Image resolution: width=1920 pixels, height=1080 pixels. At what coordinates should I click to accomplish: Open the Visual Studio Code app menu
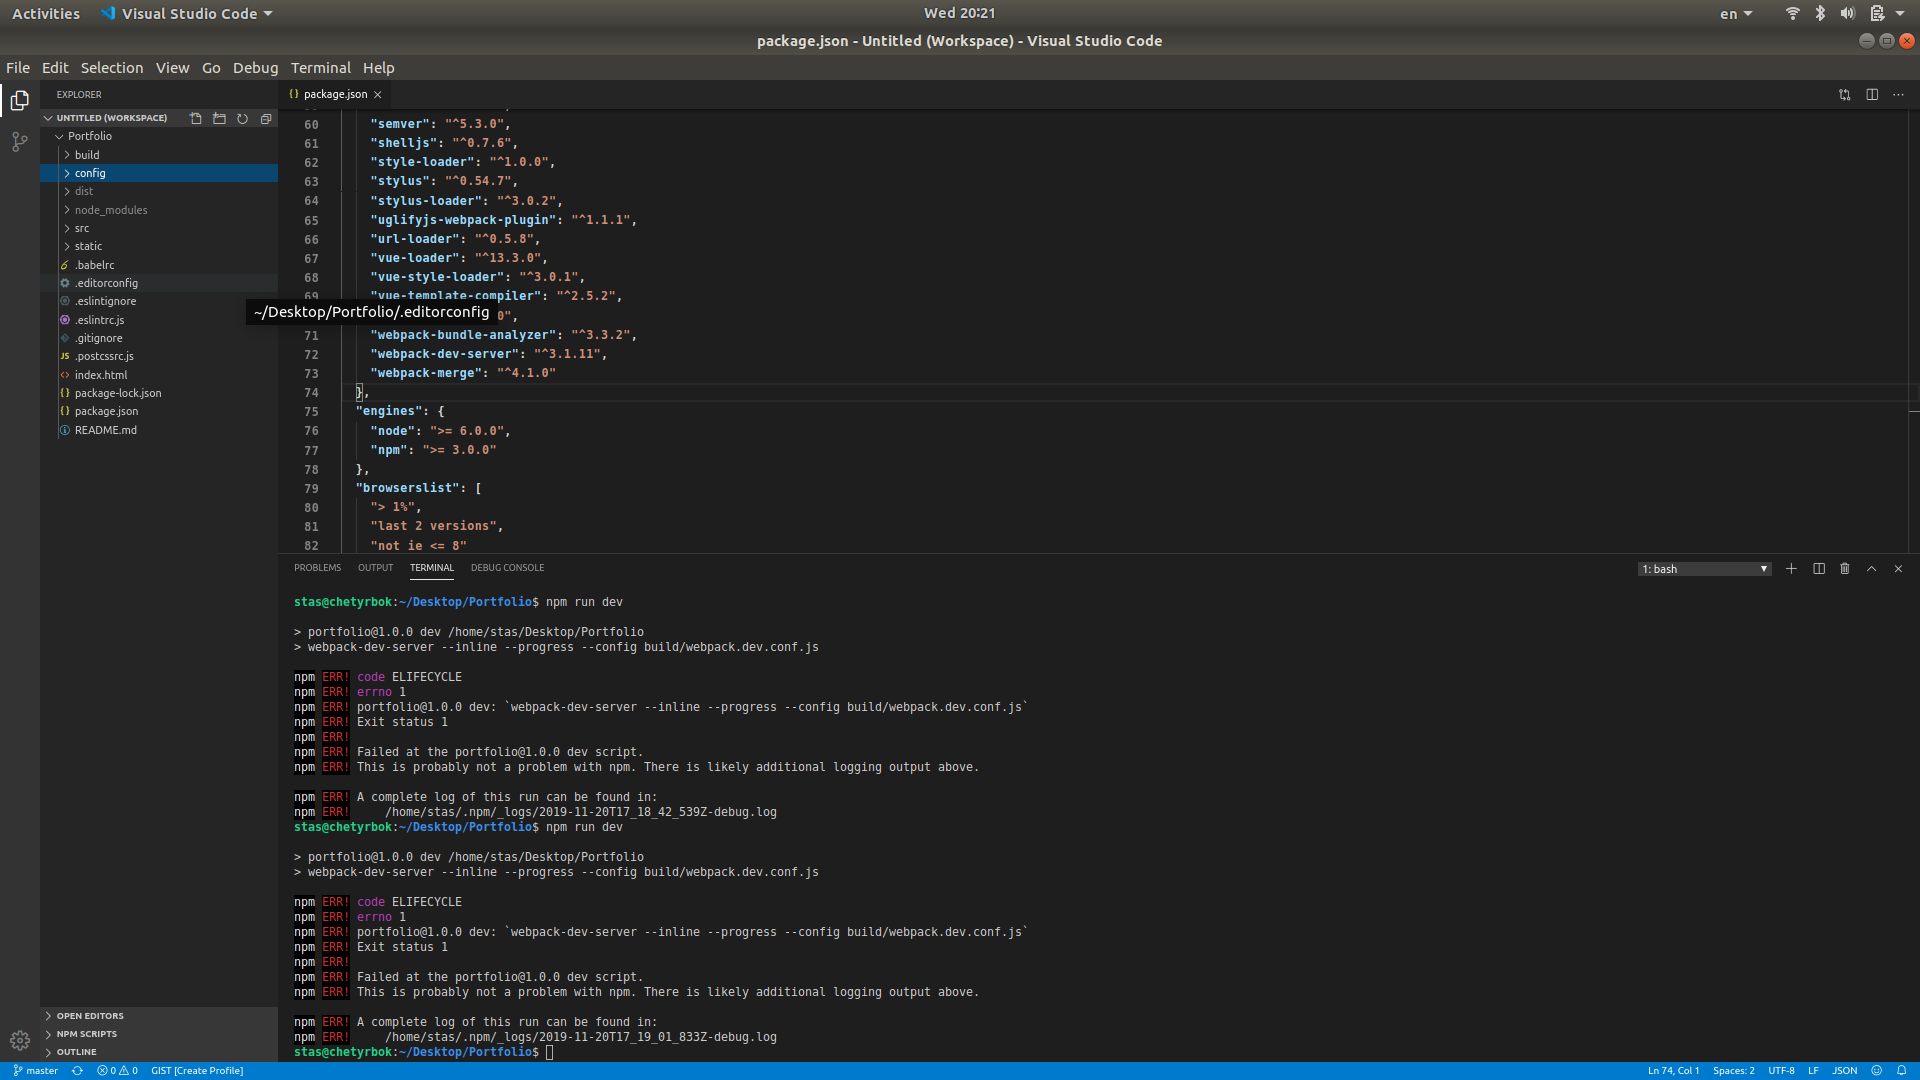187,13
